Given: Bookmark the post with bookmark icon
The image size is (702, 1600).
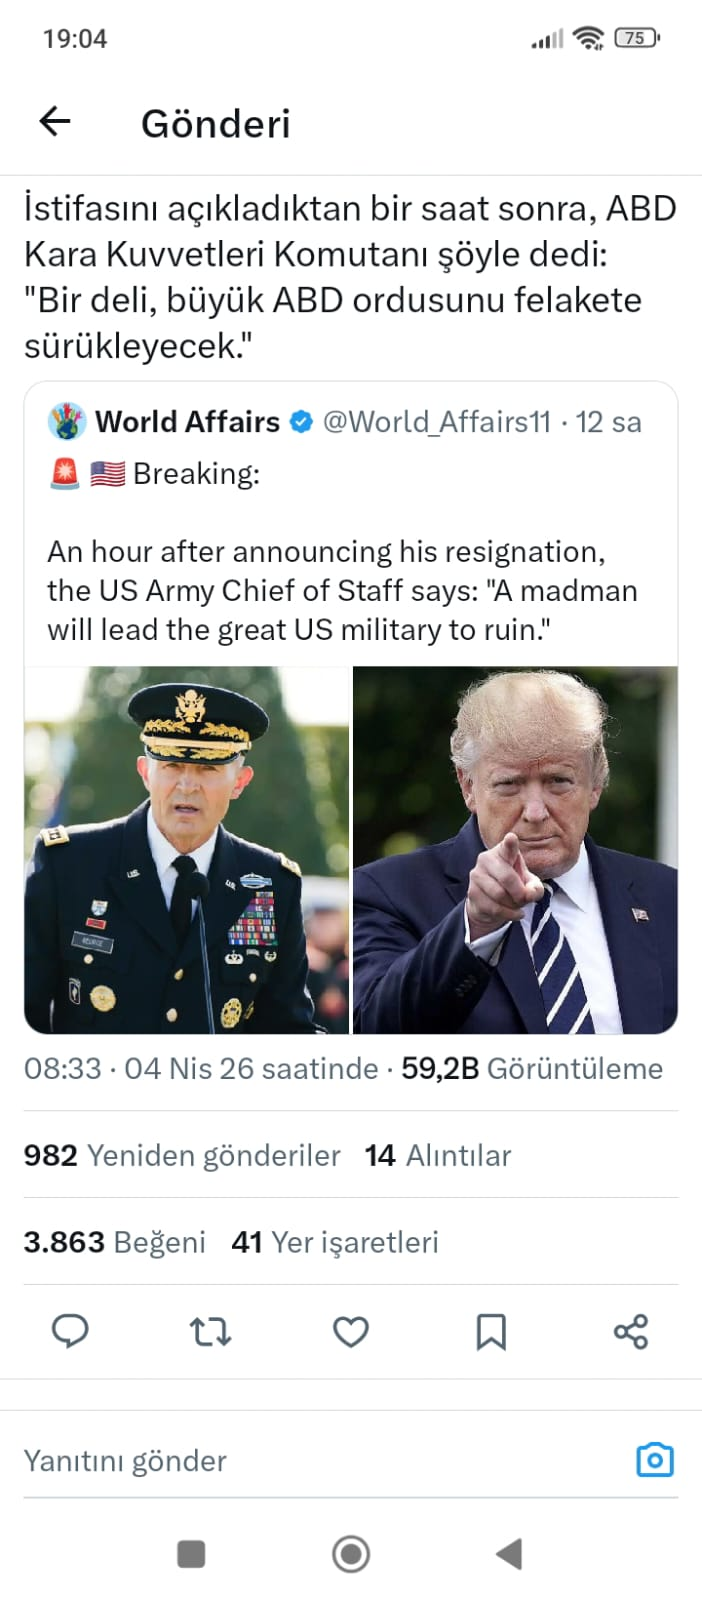Looking at the screenshot, I should point(491,1331).
